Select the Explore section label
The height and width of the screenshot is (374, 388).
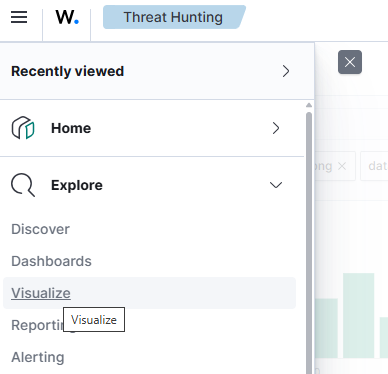(x=77, y=185)
